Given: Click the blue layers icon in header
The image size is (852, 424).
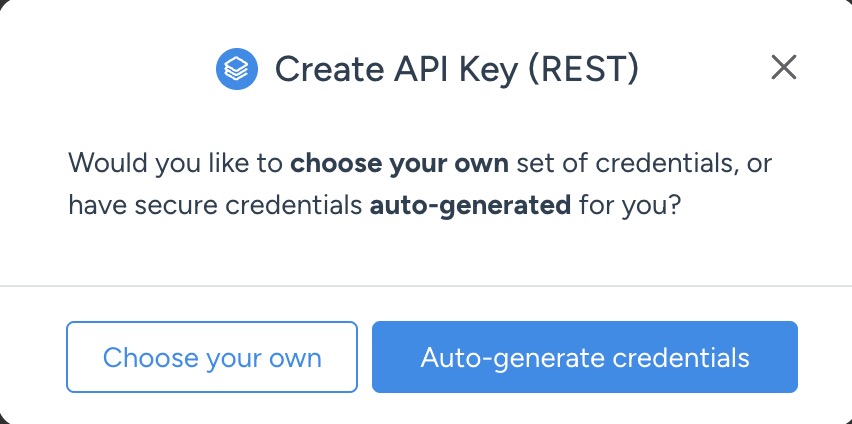Looking at the screenshot, I should click(x=237, y=69).
